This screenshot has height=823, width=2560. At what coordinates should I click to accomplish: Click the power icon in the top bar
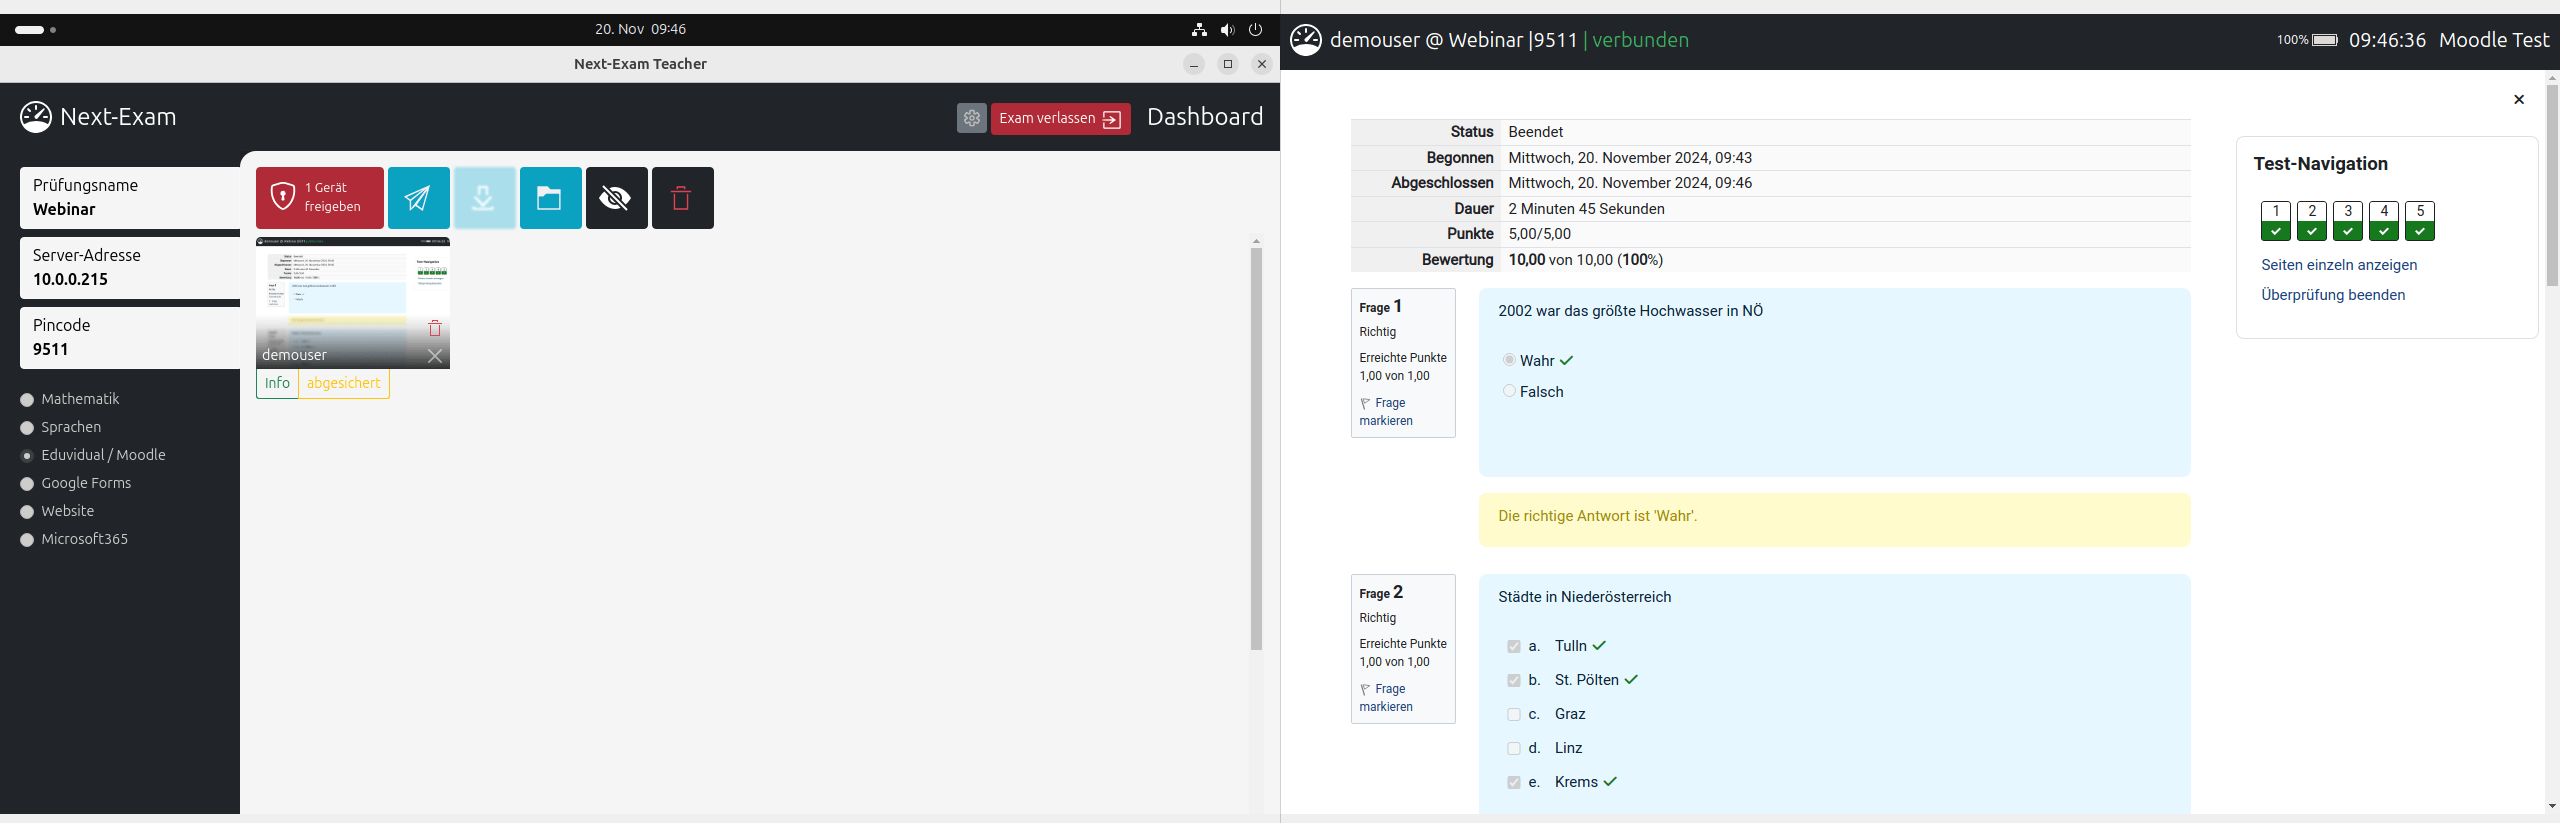(1256, 30)
